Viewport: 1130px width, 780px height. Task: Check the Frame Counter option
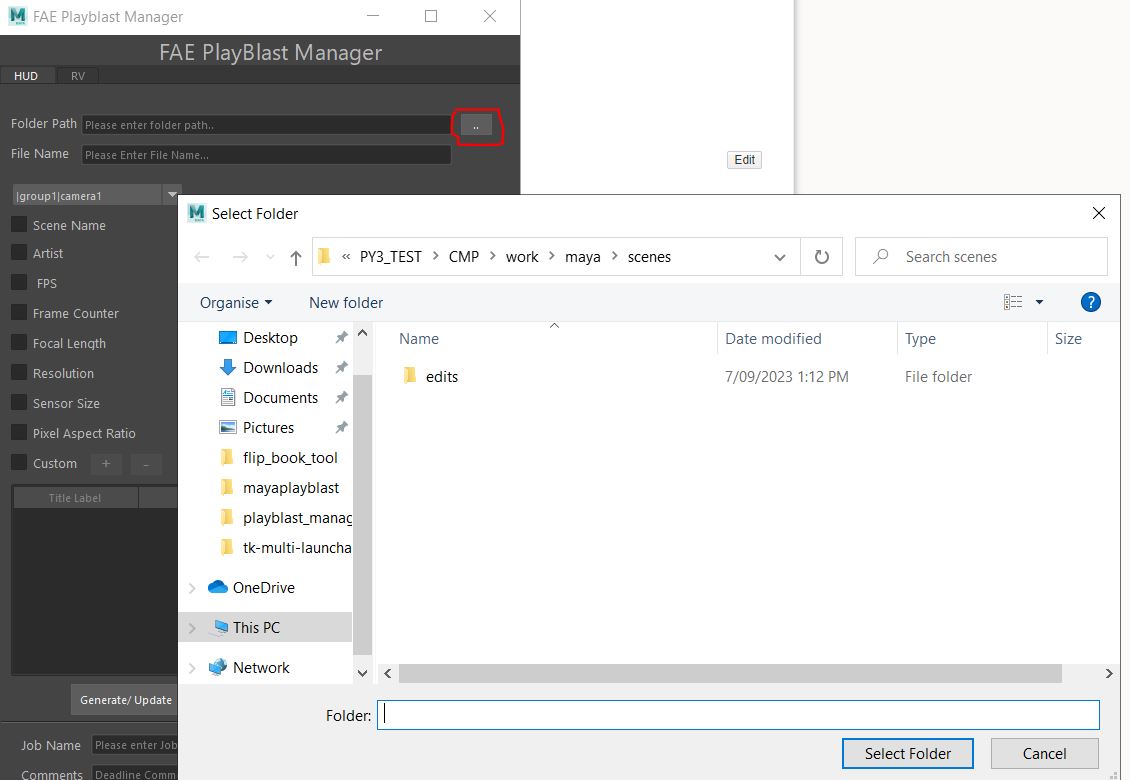(19, 313)
